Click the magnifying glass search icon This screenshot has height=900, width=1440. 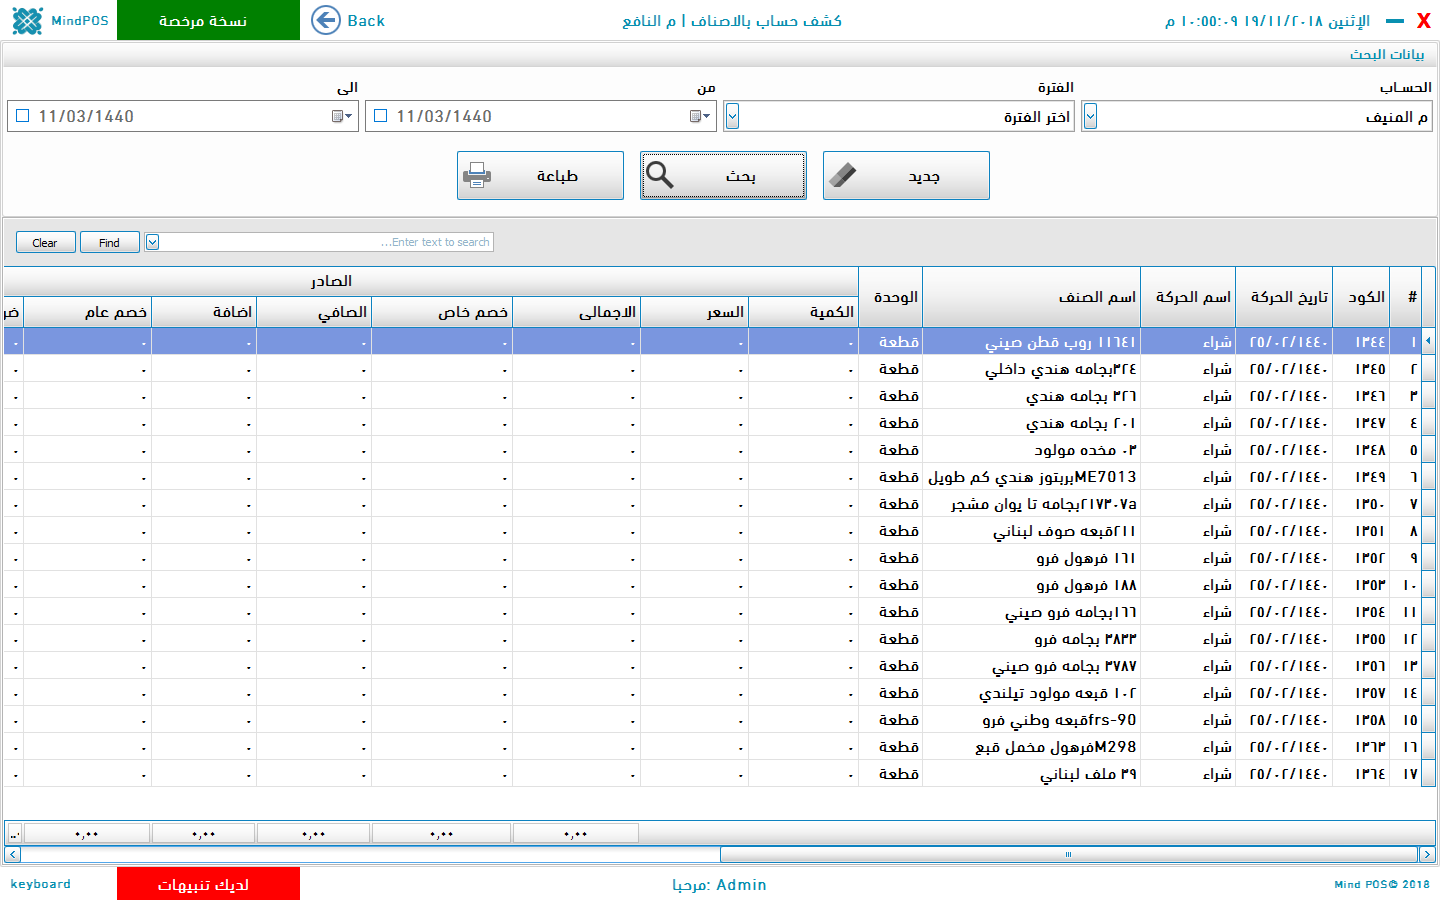click(660, 176)
